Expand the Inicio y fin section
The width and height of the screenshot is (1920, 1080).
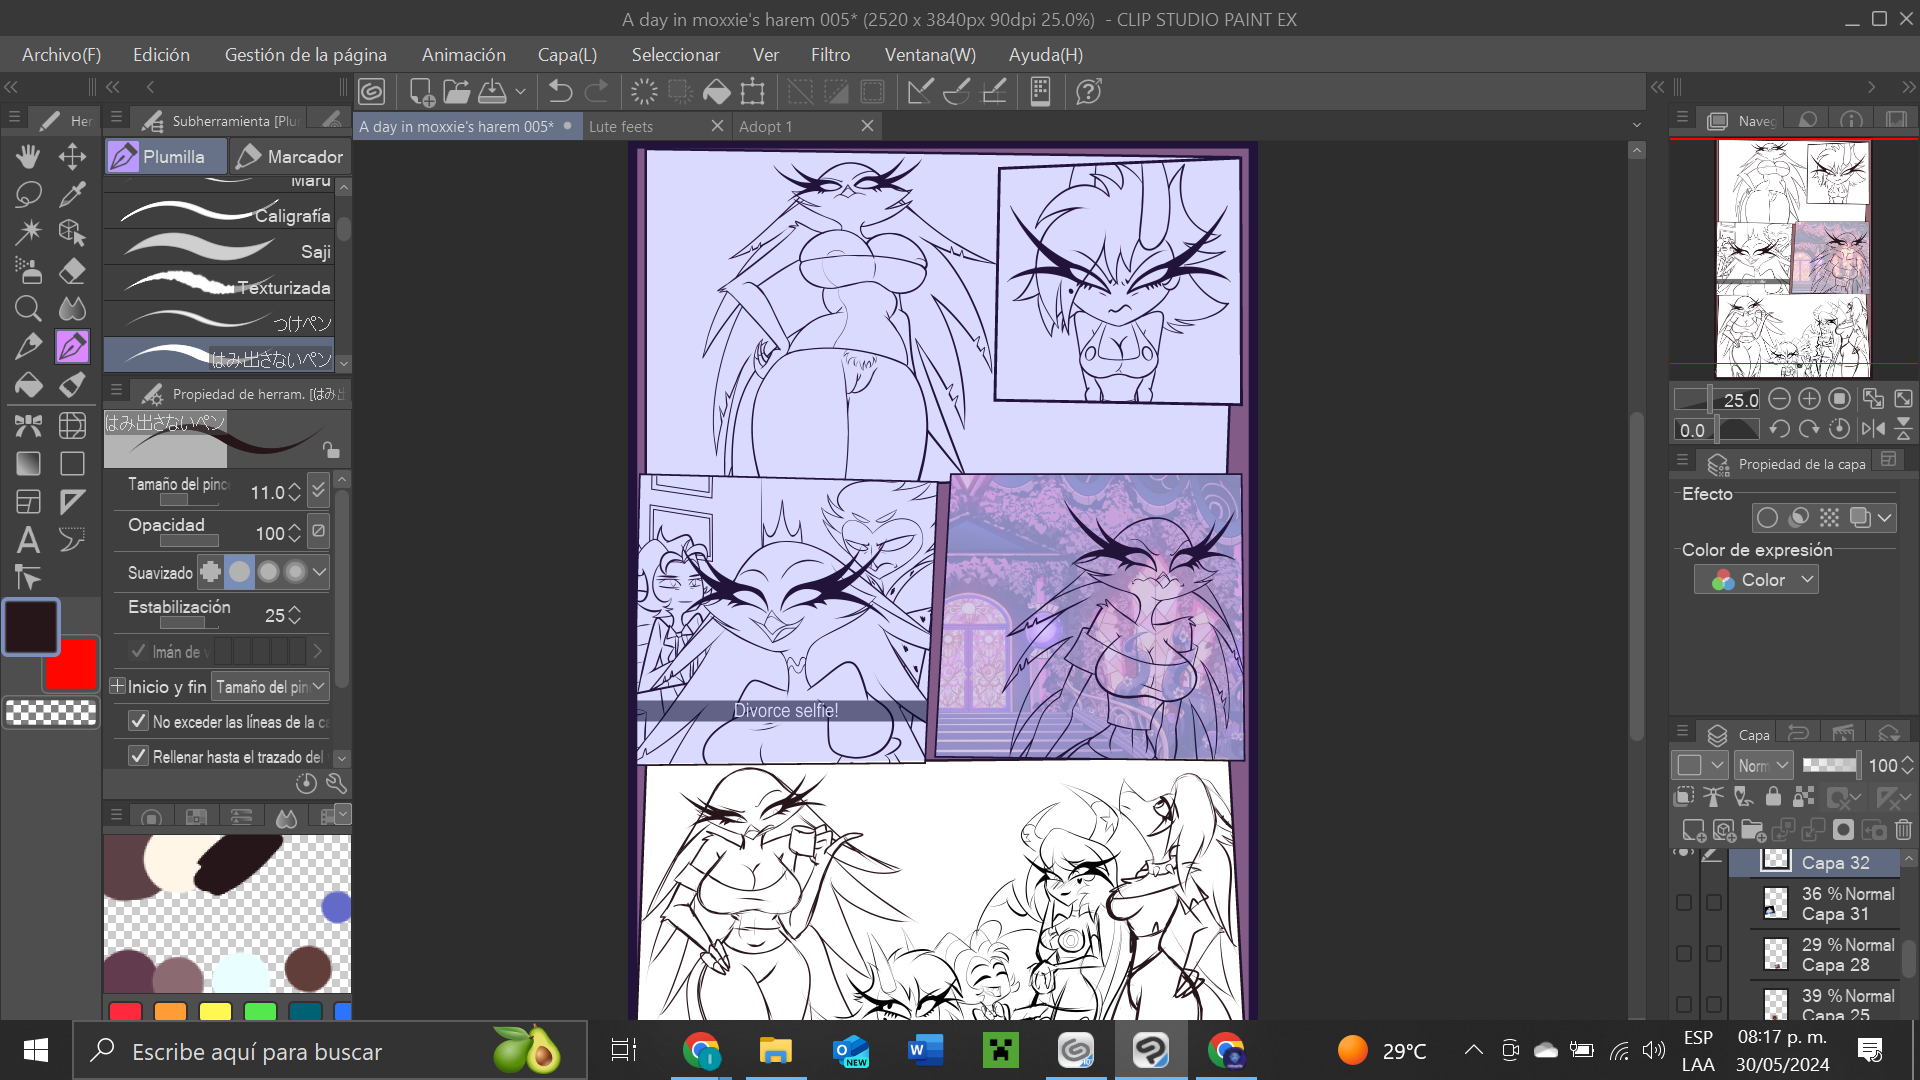pyautogui.click(x=117, y=686)
